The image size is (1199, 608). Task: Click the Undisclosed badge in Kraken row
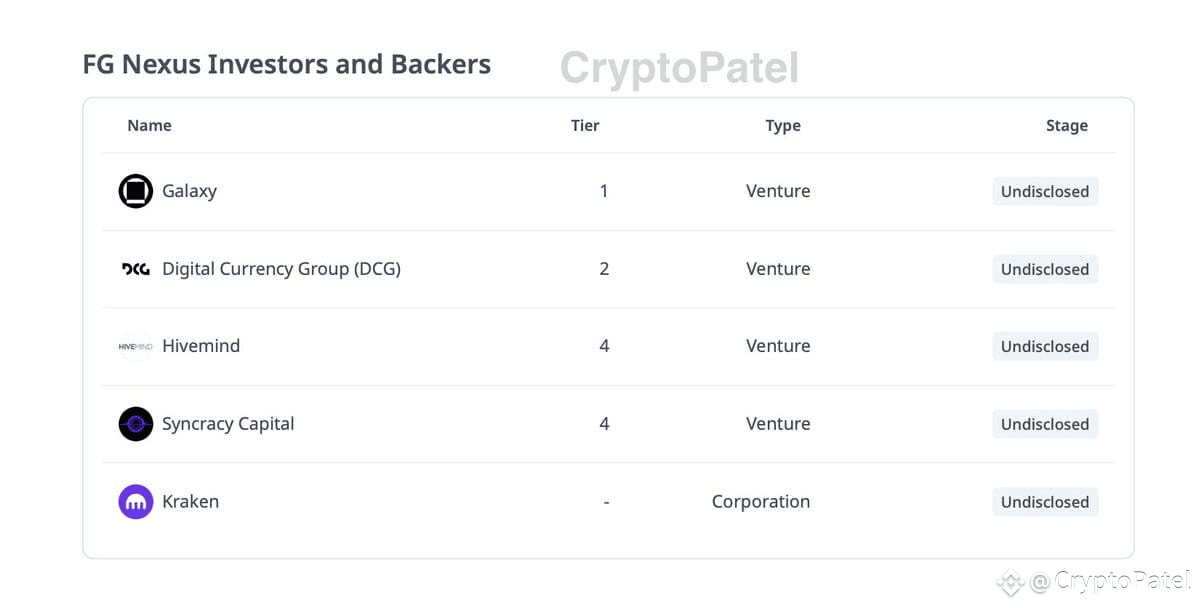[1045, 502]
